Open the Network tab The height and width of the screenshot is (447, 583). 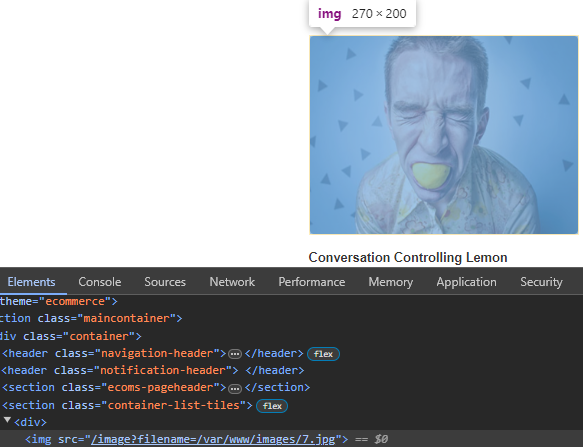click(232, 282)
